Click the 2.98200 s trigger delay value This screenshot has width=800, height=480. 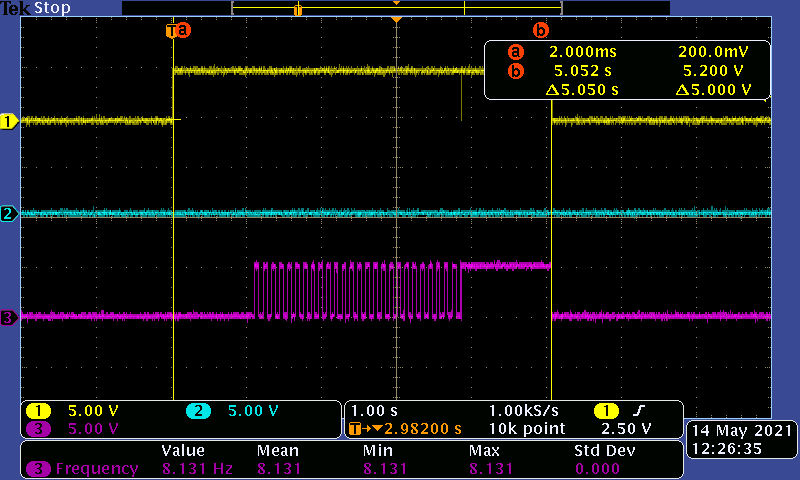[423, 428]
